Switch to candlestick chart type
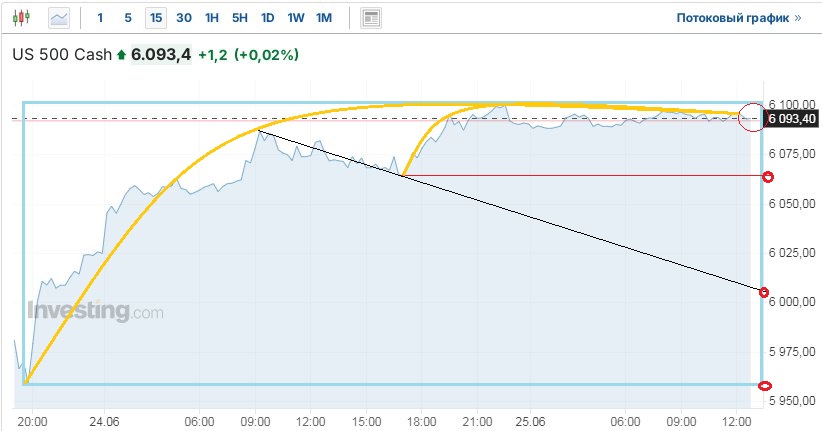The image size is (822, 431). [24, 18]
